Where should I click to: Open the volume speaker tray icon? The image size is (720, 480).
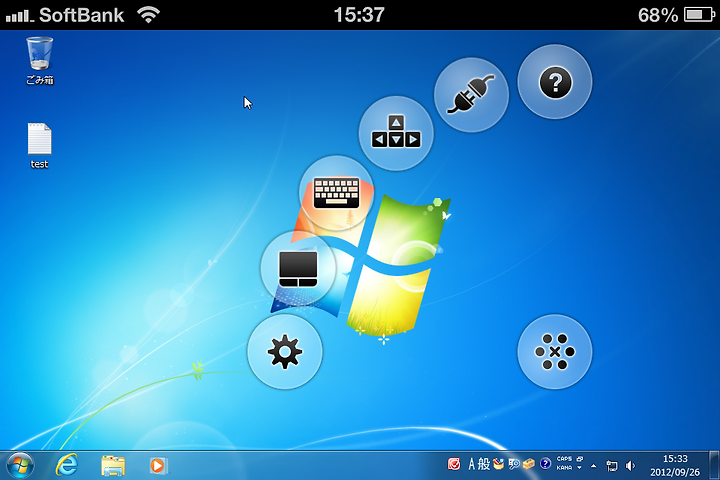click(630, 466)
